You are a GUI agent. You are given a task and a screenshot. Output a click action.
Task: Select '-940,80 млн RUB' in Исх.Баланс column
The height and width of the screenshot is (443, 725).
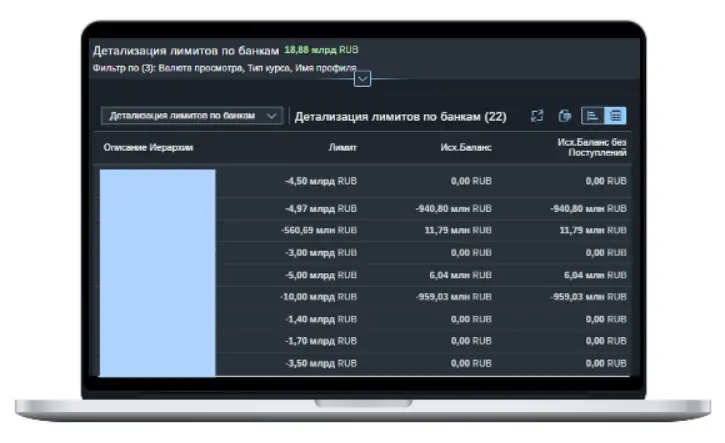[453, 209]
